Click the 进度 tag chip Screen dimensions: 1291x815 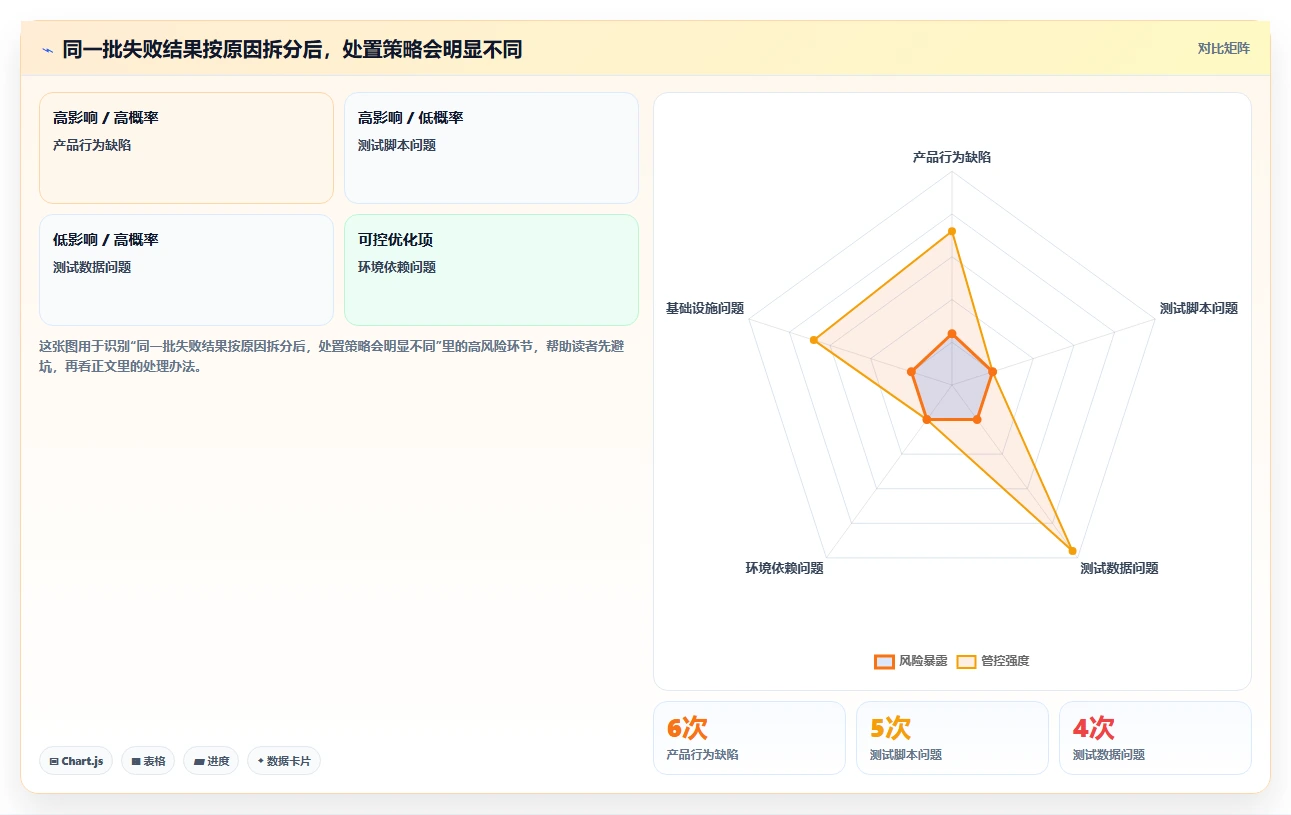pyautogui.click(x=211, y=761)
